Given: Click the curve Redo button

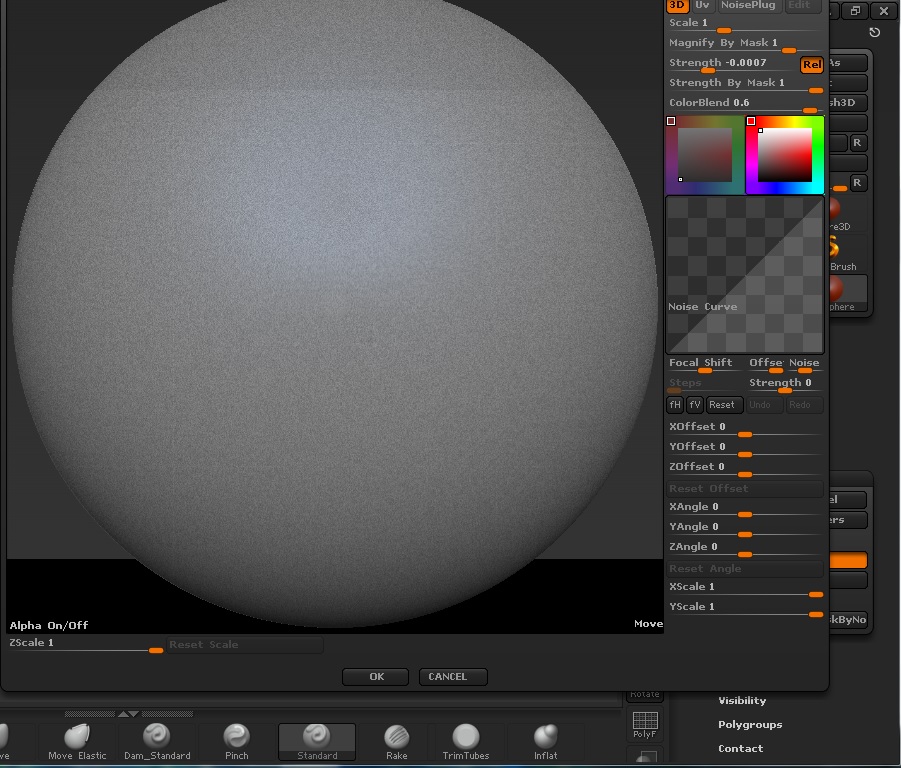Looking at the screenshot, I should [x=803, y=404].
